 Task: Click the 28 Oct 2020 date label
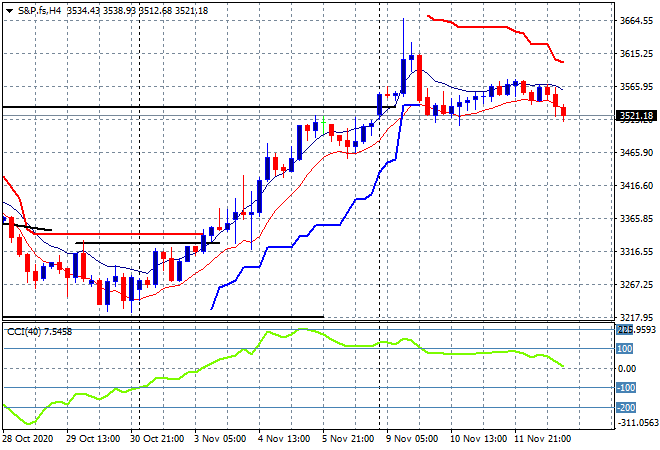pyautogui.click(x=28, y=439)
